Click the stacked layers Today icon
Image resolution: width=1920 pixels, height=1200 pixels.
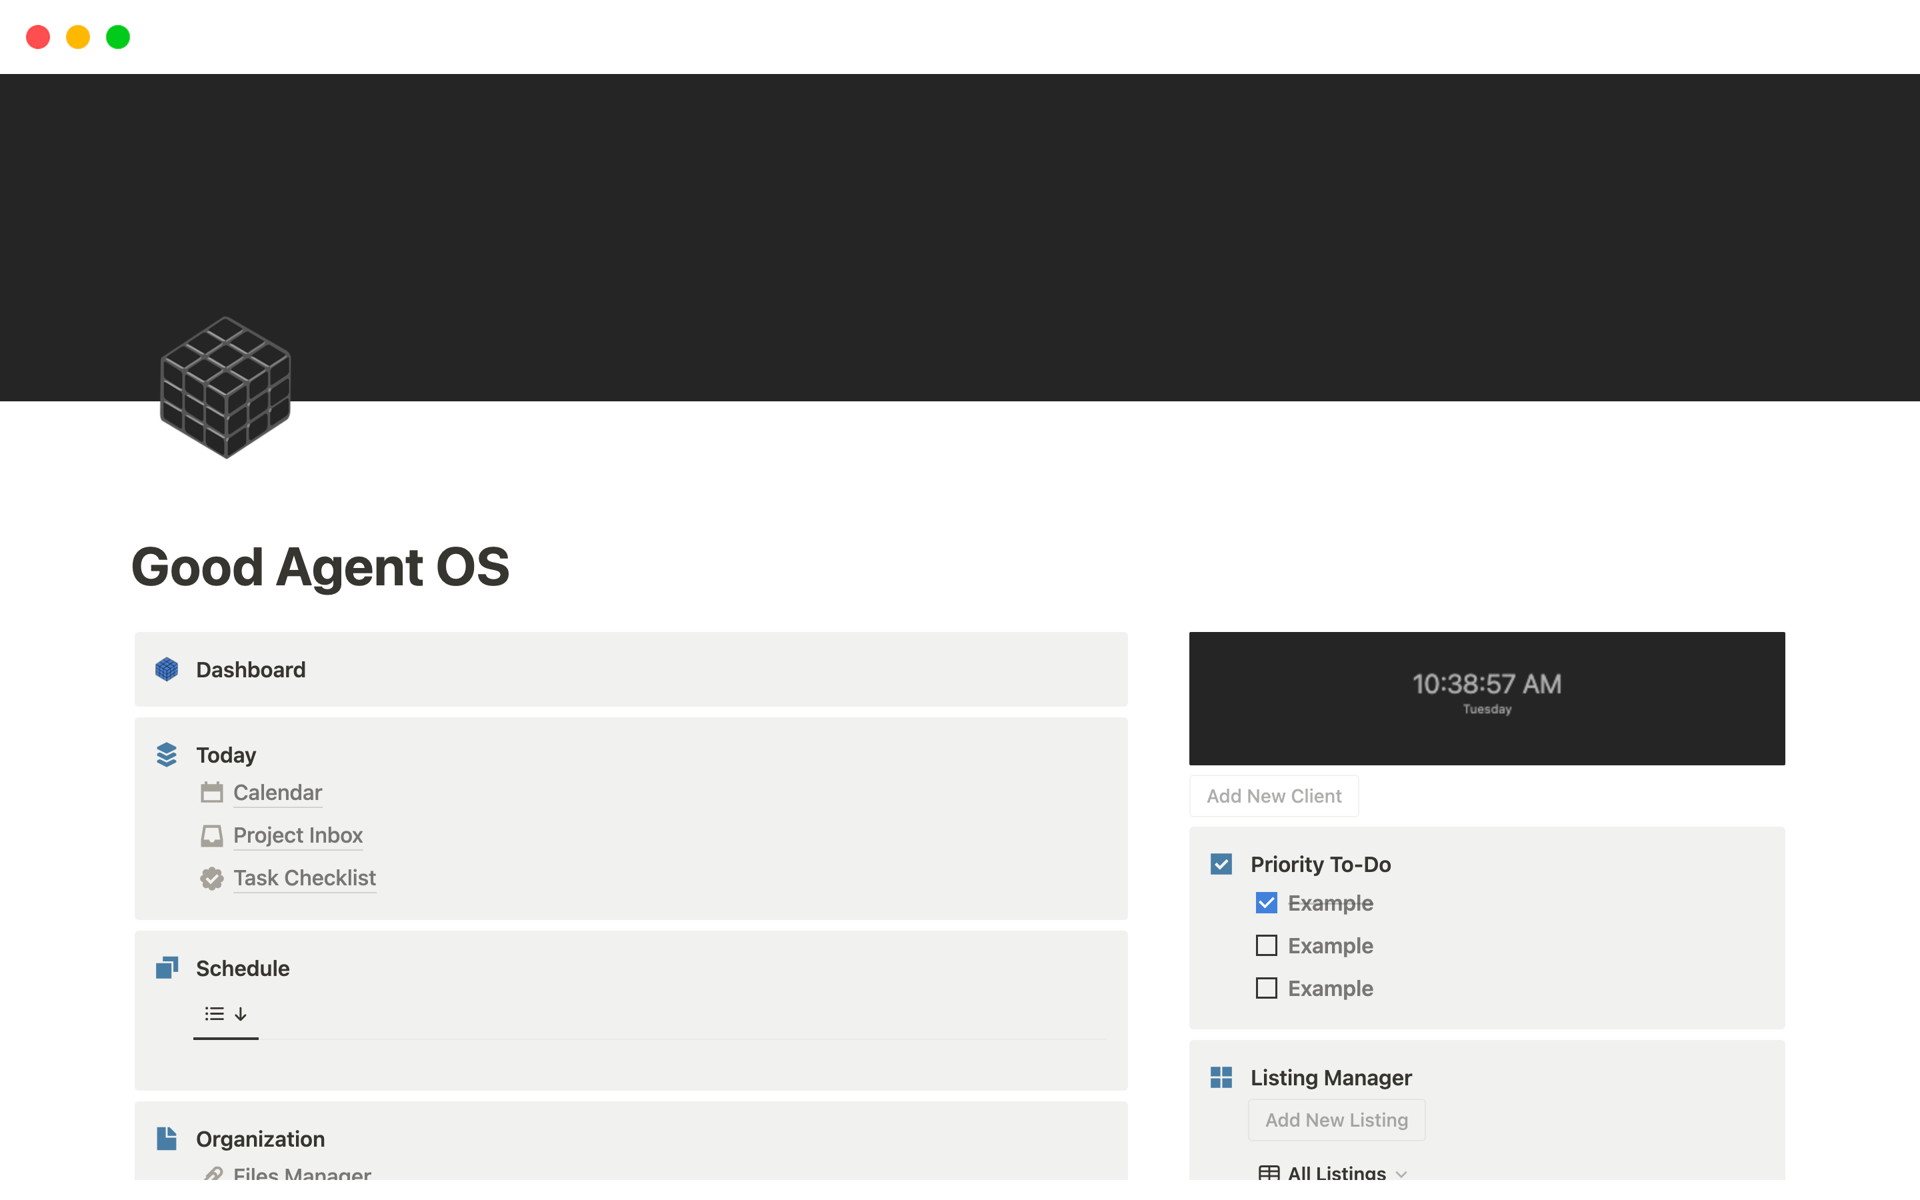[x=167, y=755]
